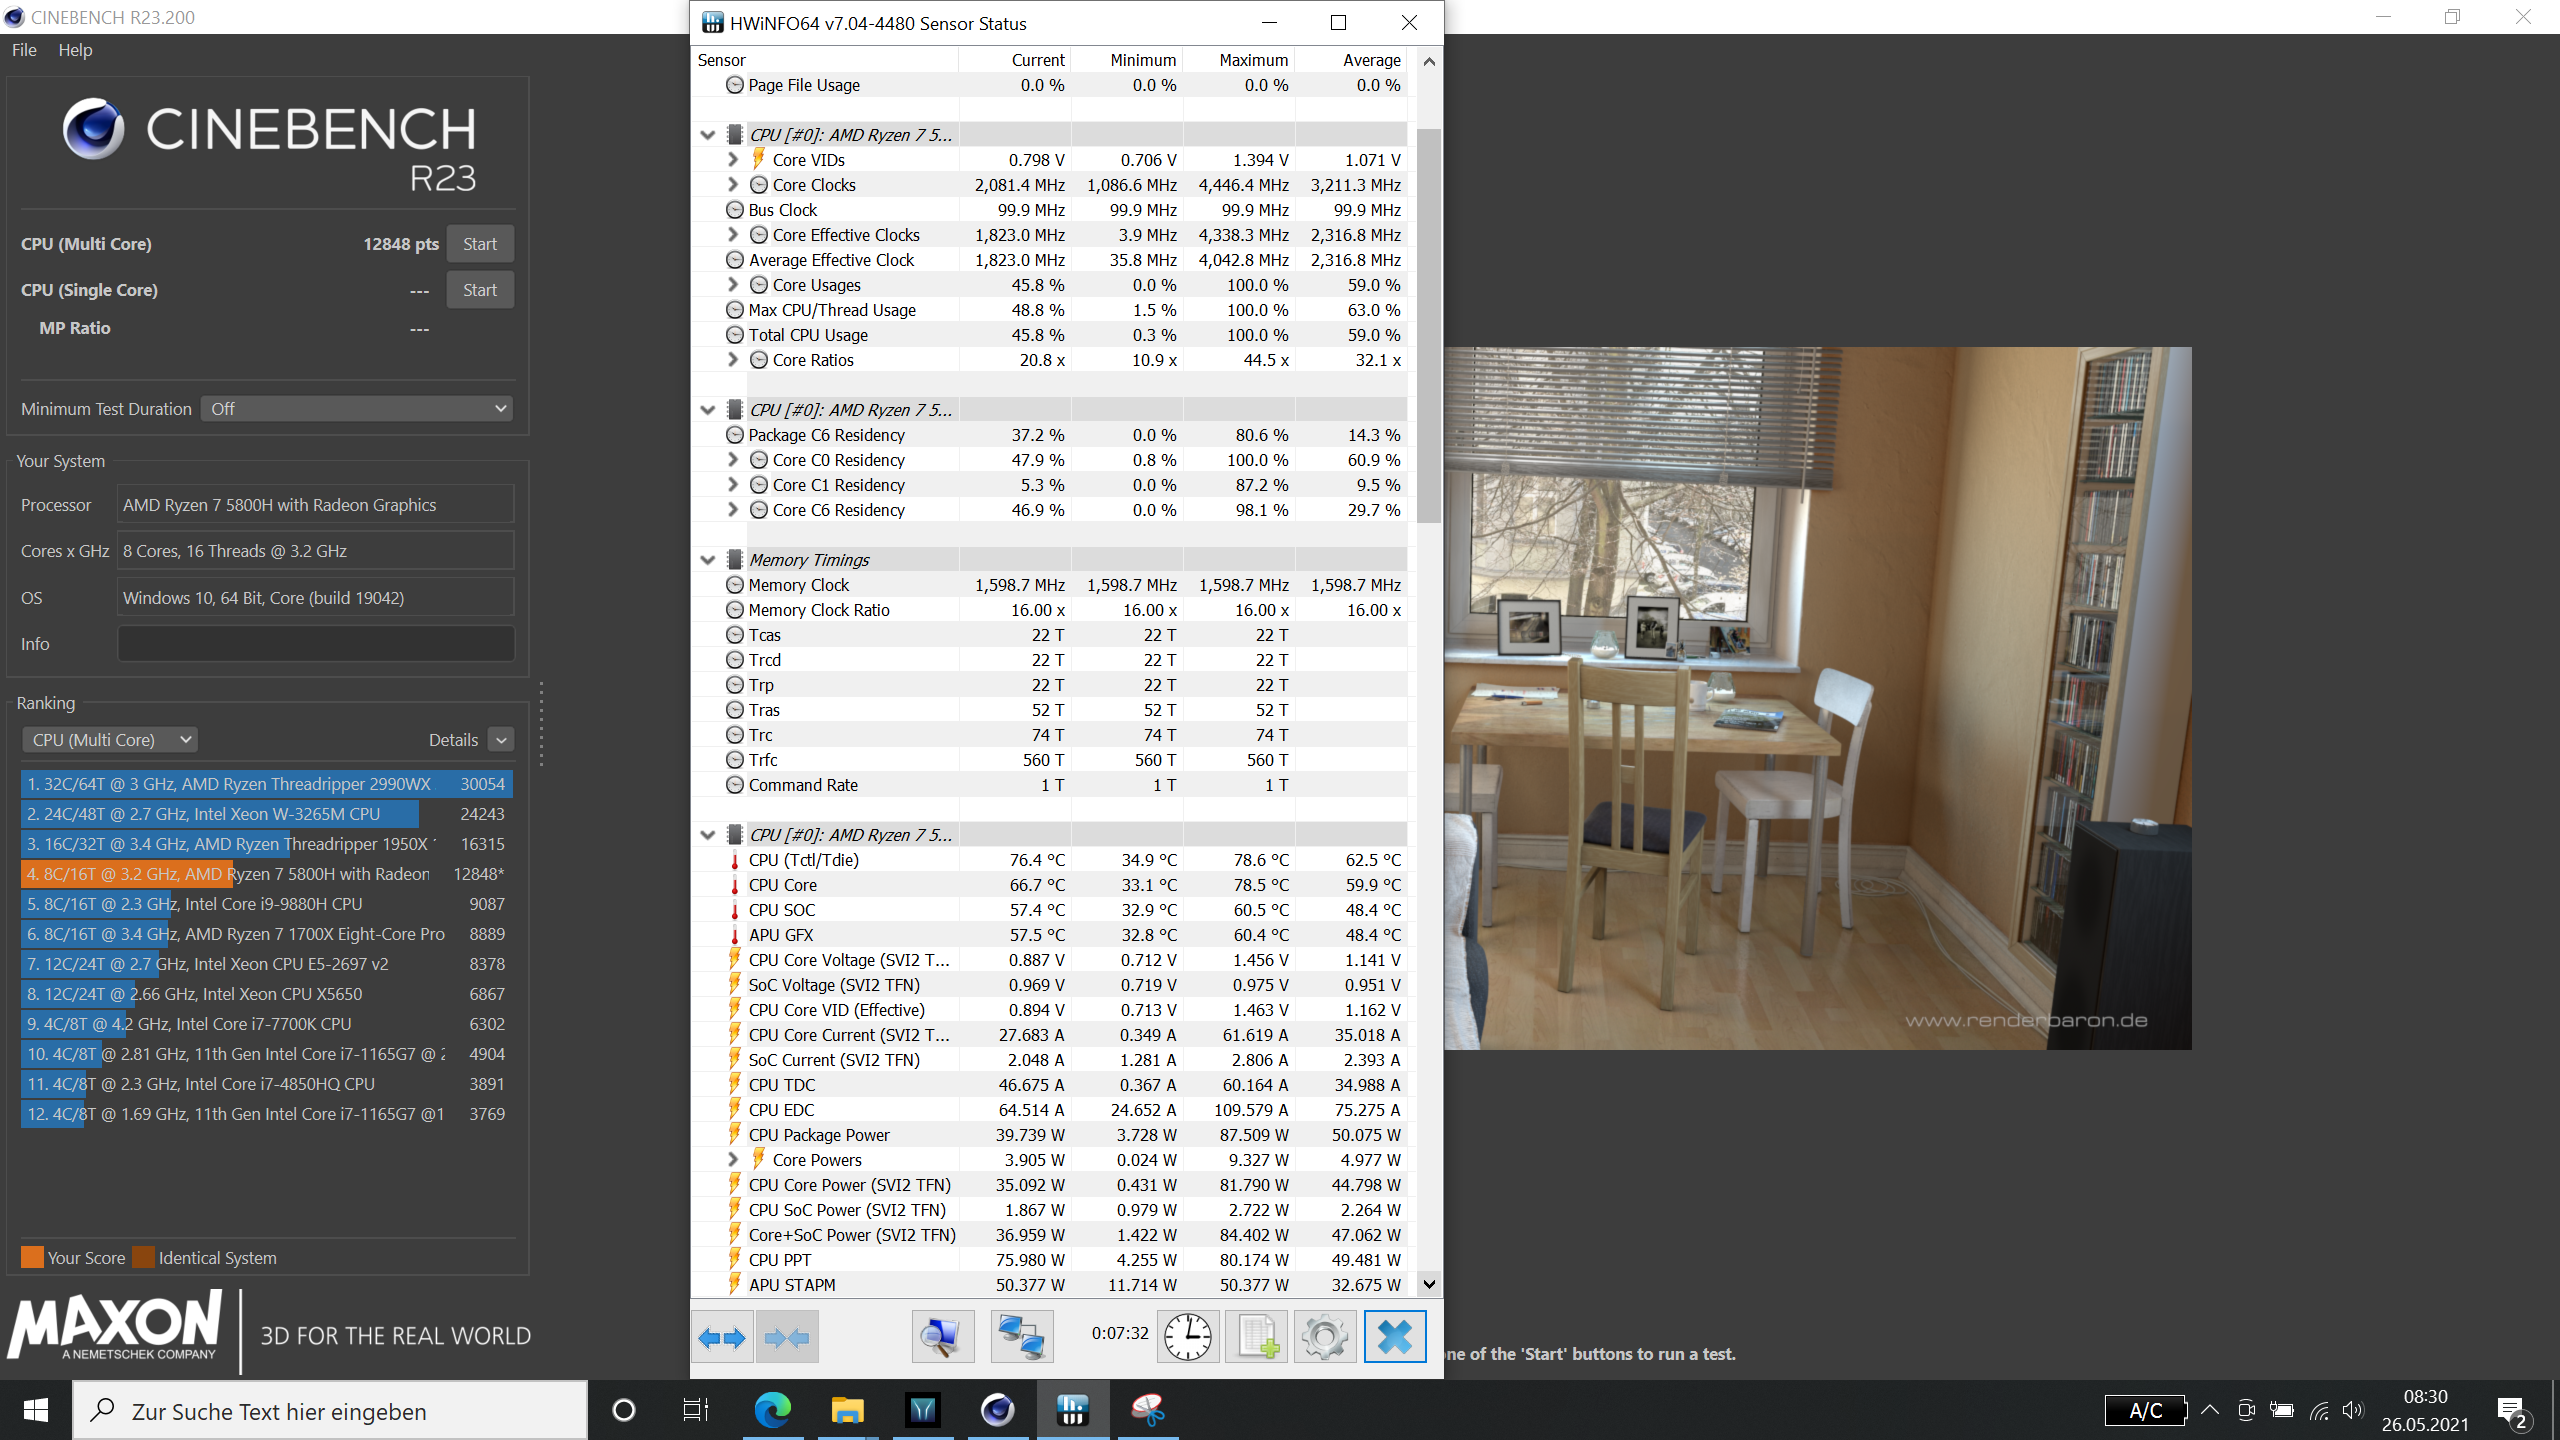Start the CPU Single Core test

[x=480, y=290]
